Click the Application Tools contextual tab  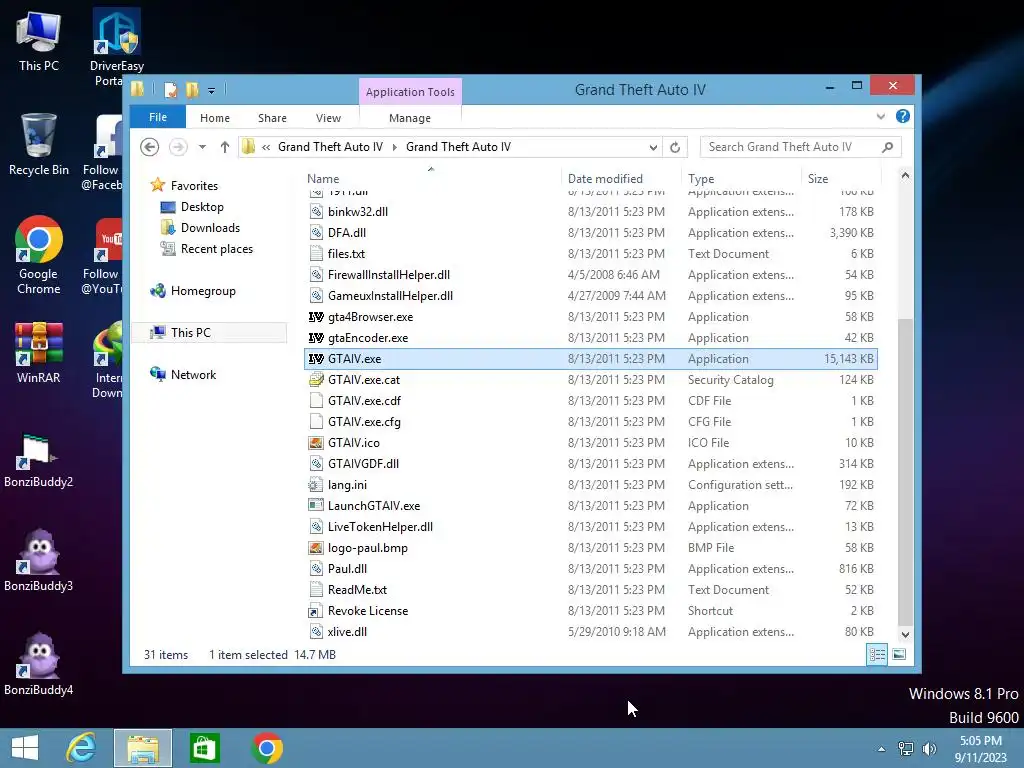click(x=410, y=92)
